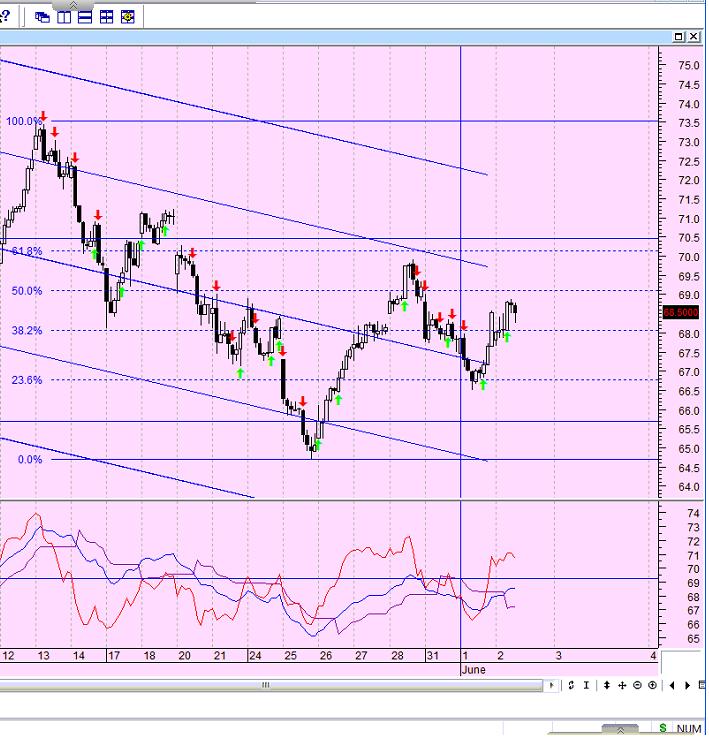Tile chart windows horizontally
The width and height of the screenshot is (709, 737).
tap(85, 17)
